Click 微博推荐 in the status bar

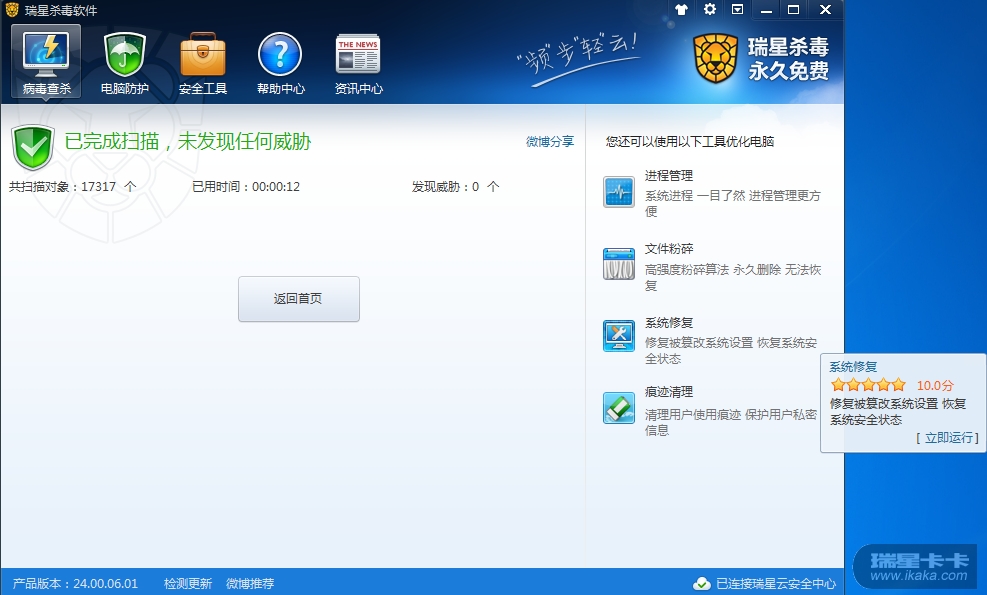point(250,584)
